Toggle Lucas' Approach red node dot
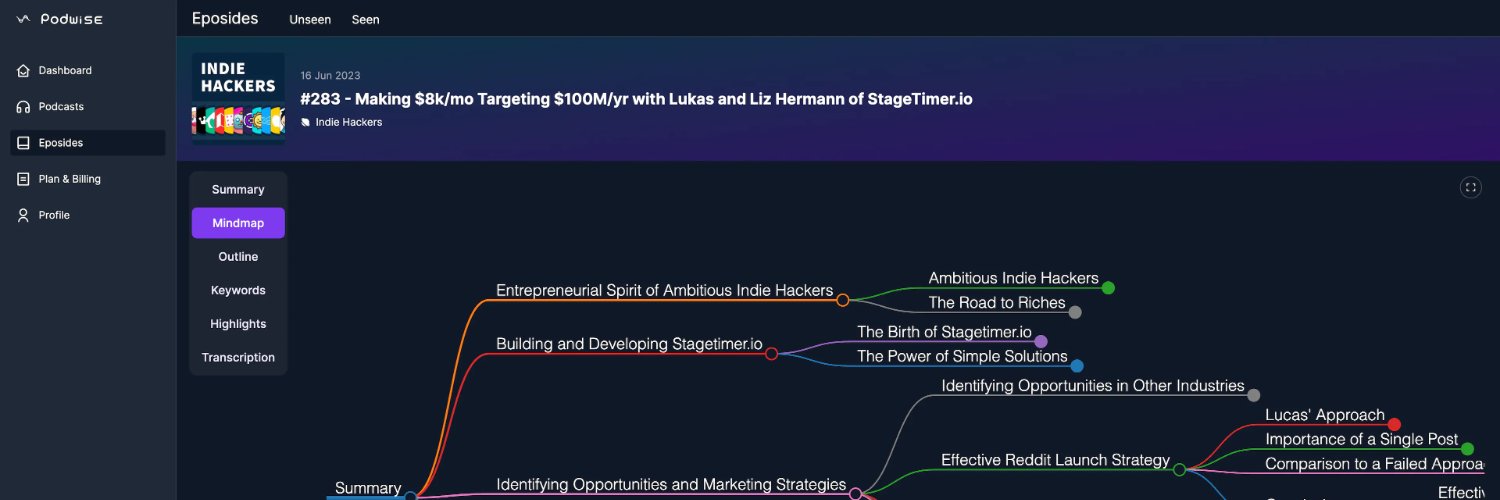 [1394, 424]
